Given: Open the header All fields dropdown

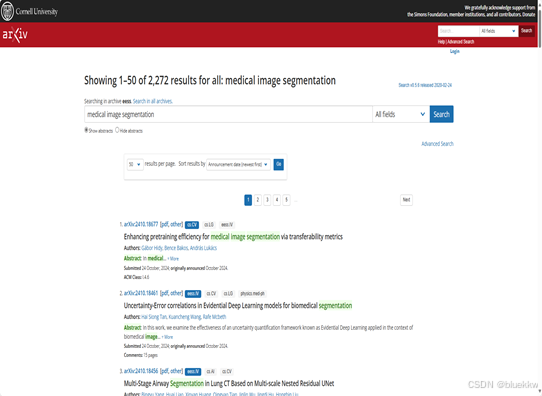Looking at the screenshot, I should 498,31.
